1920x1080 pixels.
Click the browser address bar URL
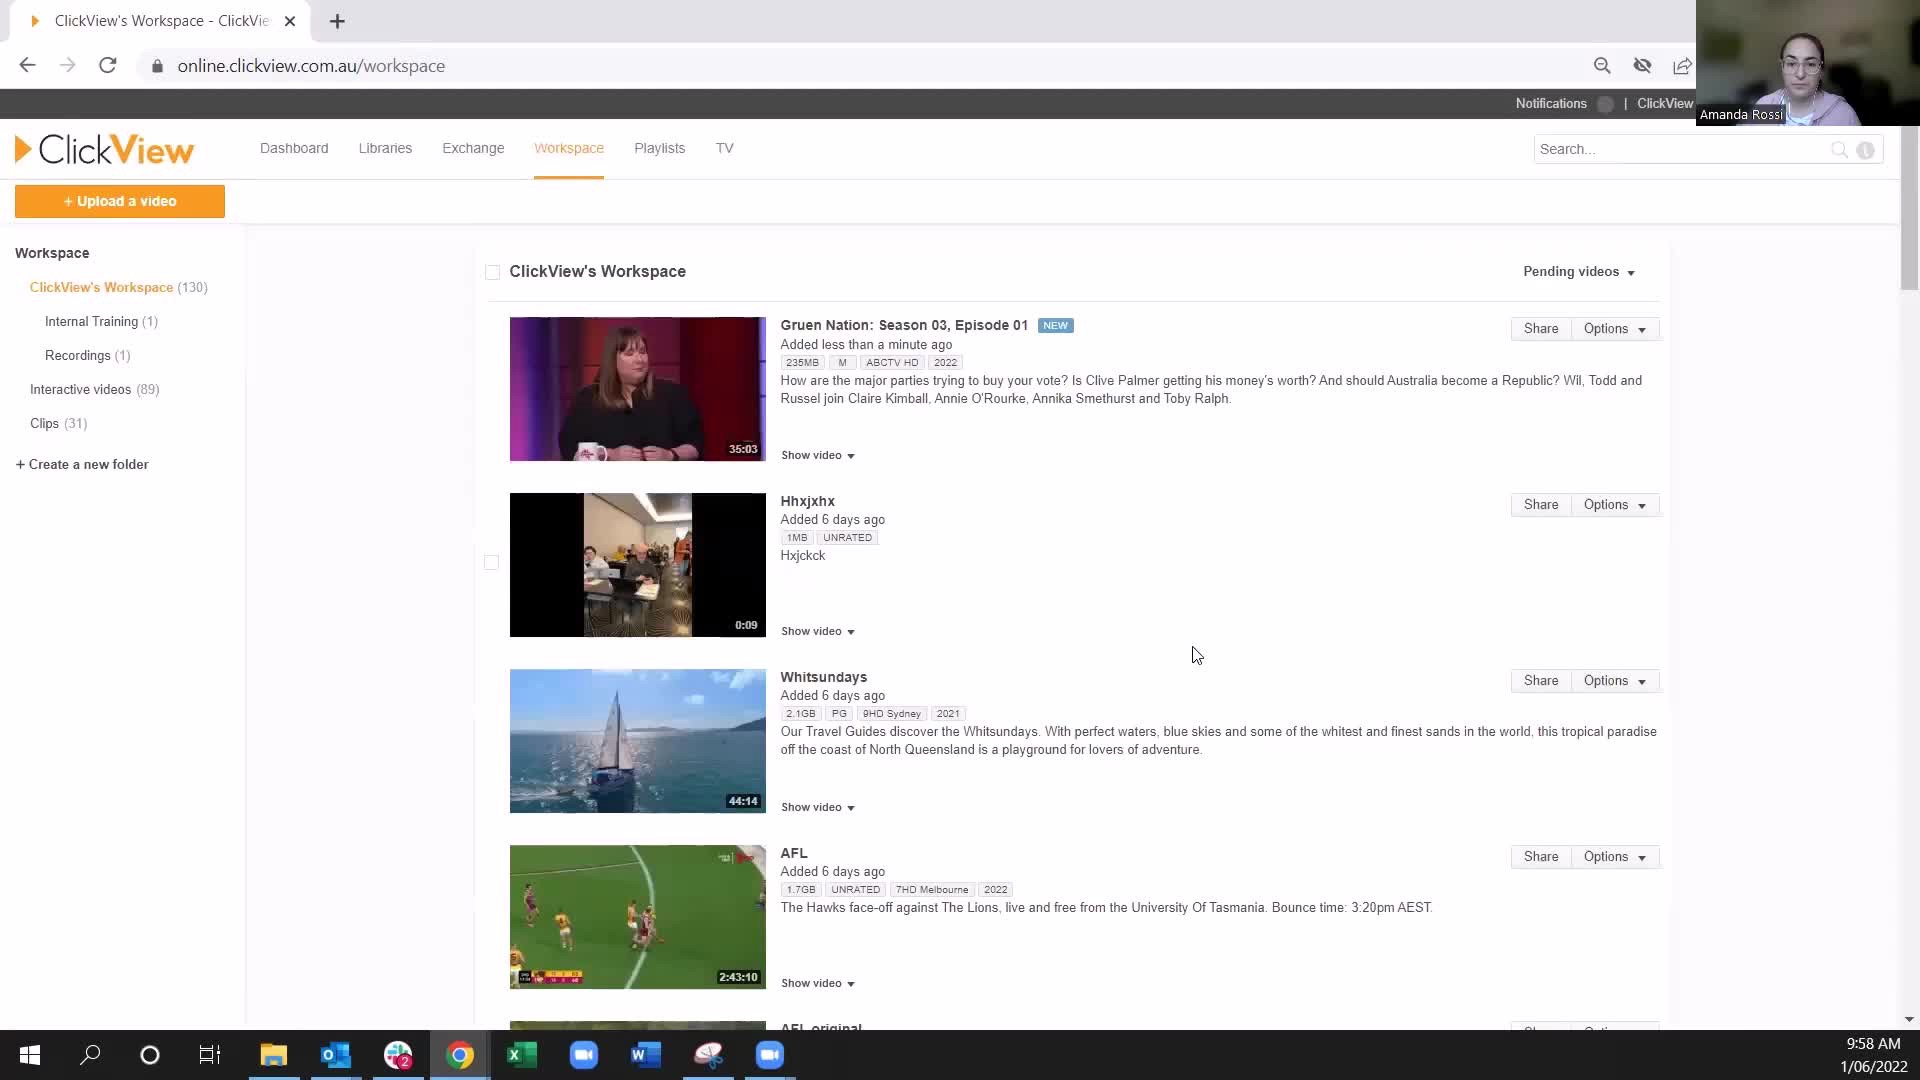click(x=311, y=66)
